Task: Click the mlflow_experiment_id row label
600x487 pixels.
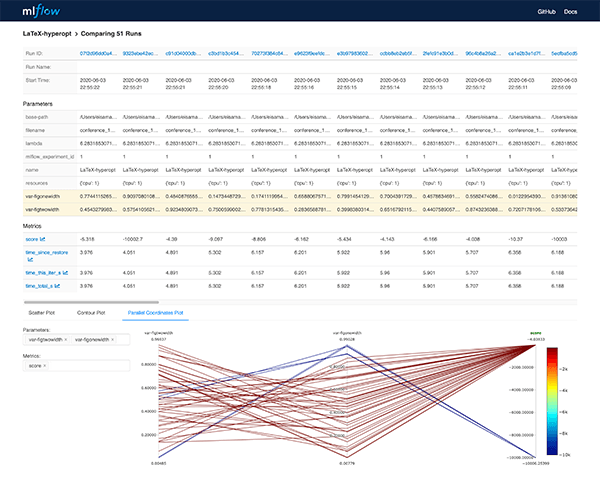Action: click(50, 156)
